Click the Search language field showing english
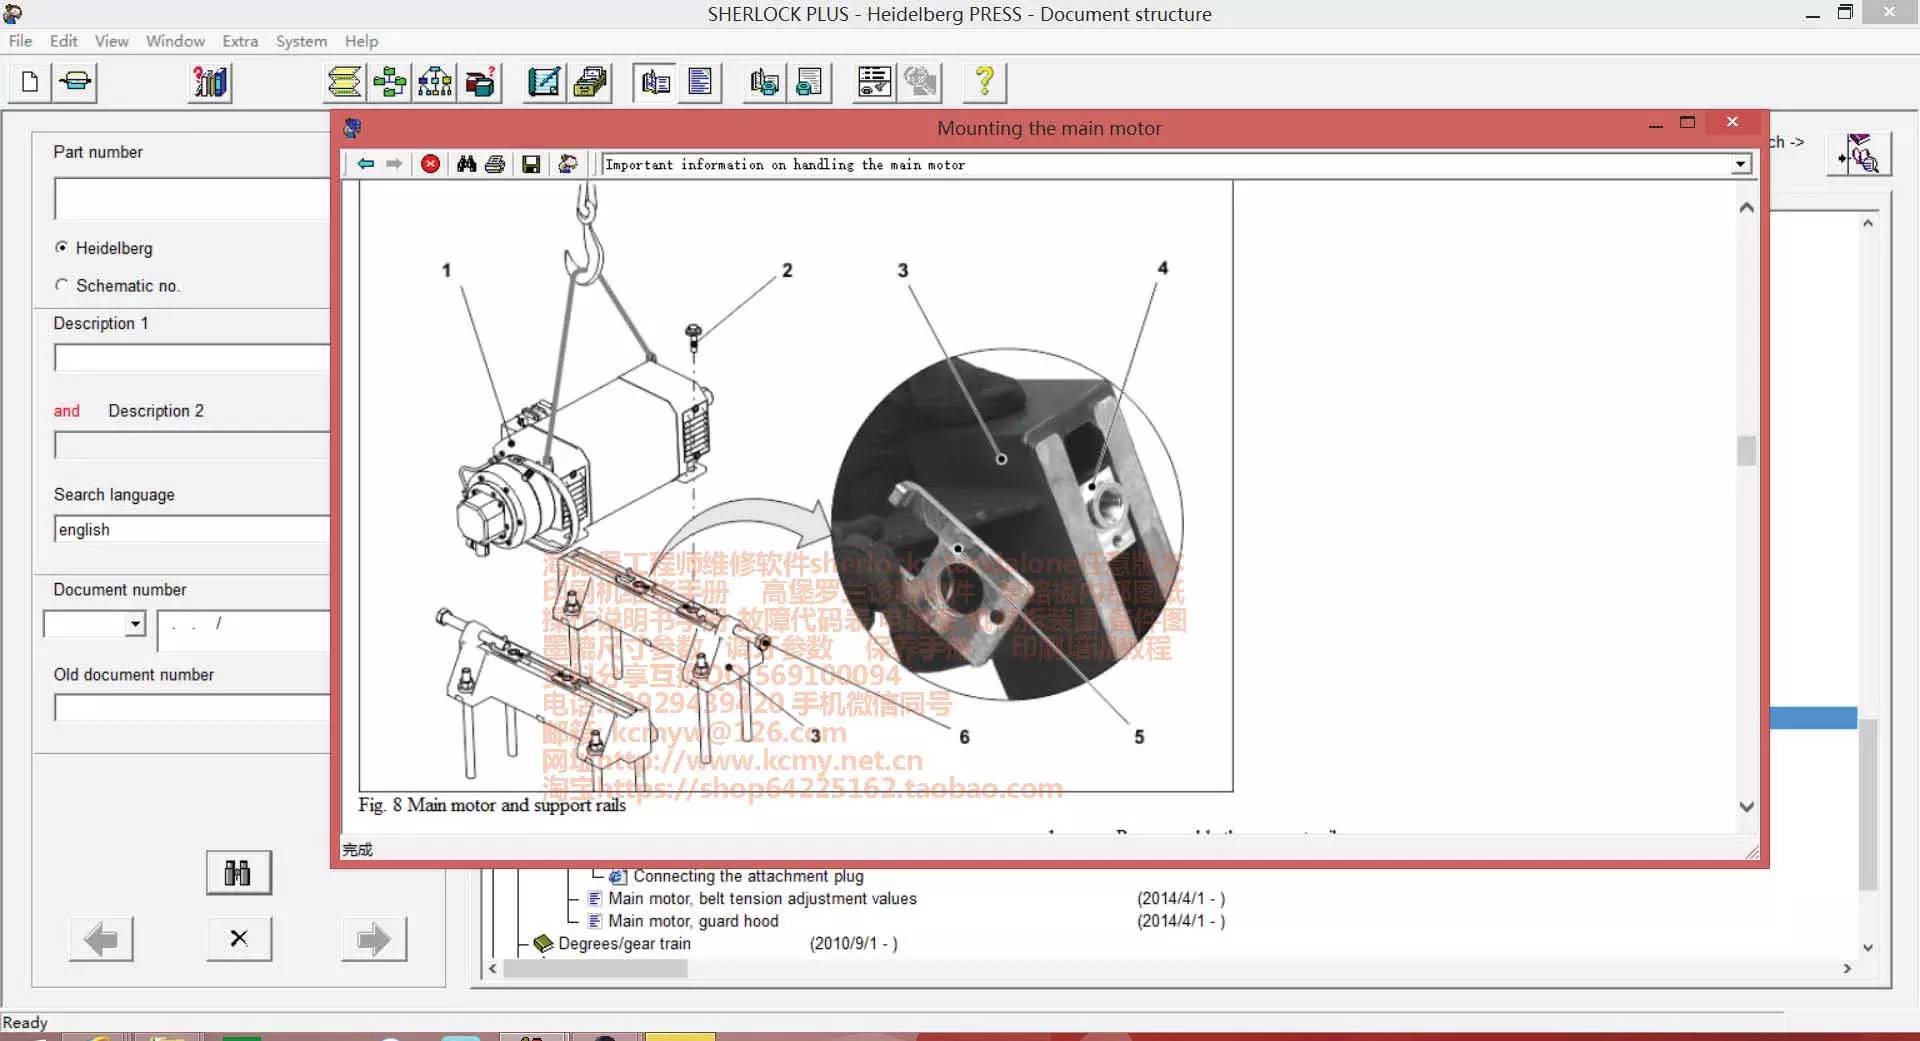Viewport: 1920px width, 1041px height. coord(192,529)
